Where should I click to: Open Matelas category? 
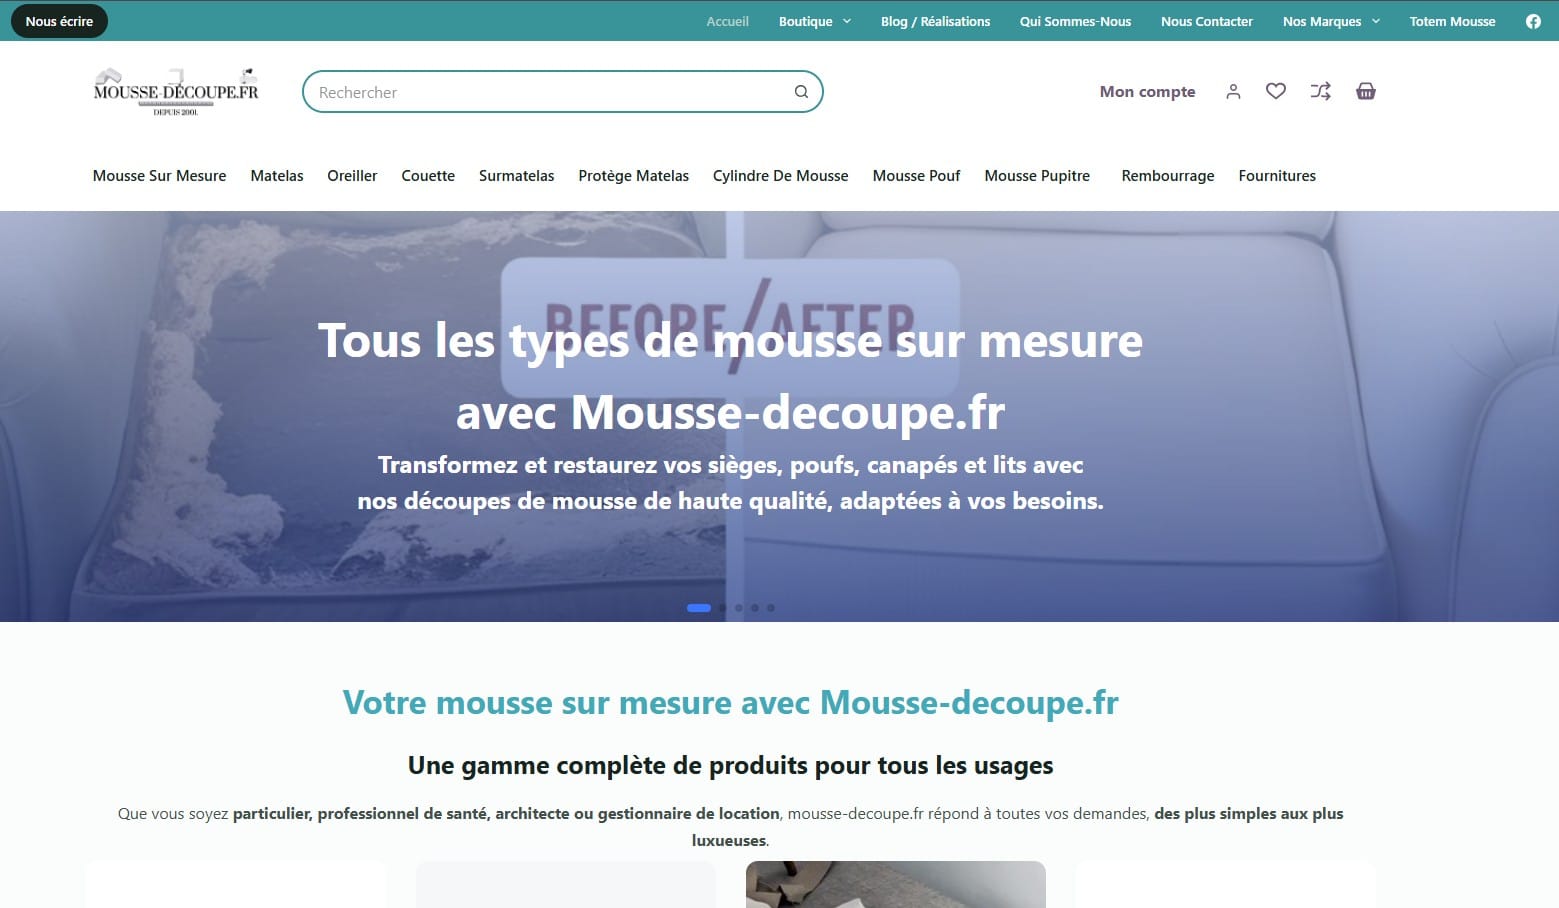tap(277, 176)
